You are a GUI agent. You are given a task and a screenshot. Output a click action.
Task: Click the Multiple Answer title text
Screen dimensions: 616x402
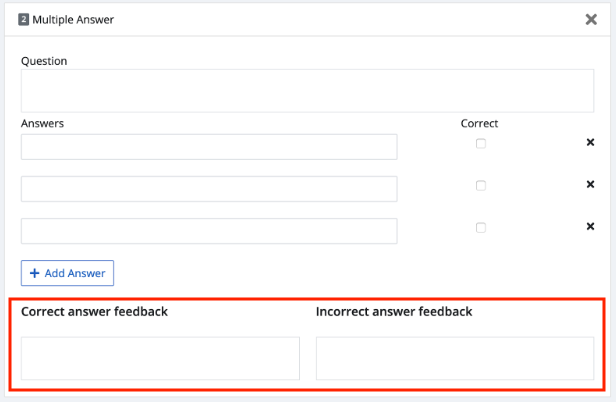[73, 20]
